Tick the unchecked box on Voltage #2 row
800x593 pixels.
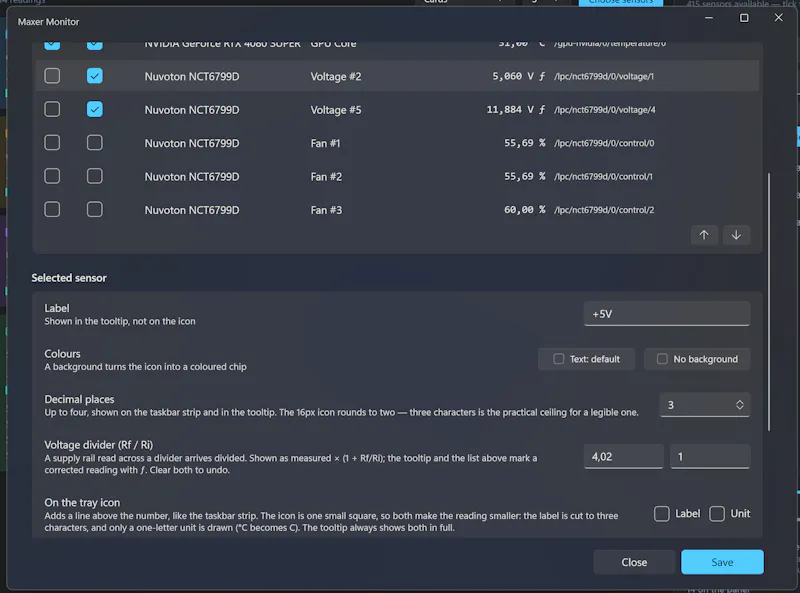(x=52, y=76)
